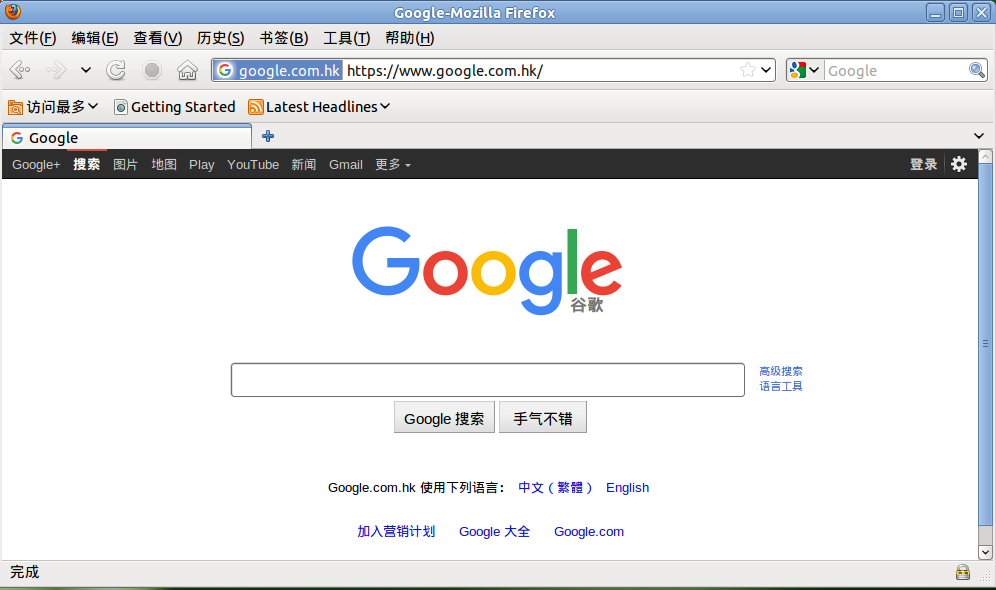This screenshot has height=590, width=996.
Task: Click the padlock security icon in status bar
Action: point(963,572)
